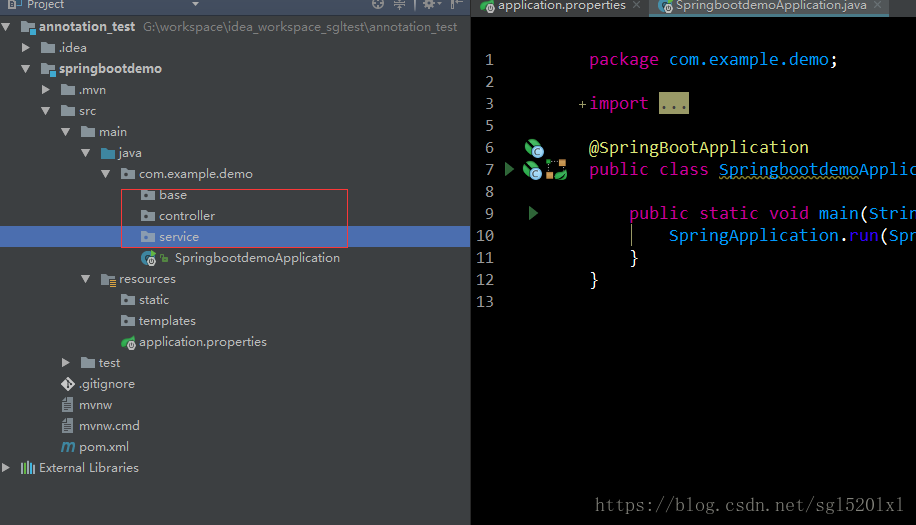Click the package com.example.demo statement

(x=713, y=60)
